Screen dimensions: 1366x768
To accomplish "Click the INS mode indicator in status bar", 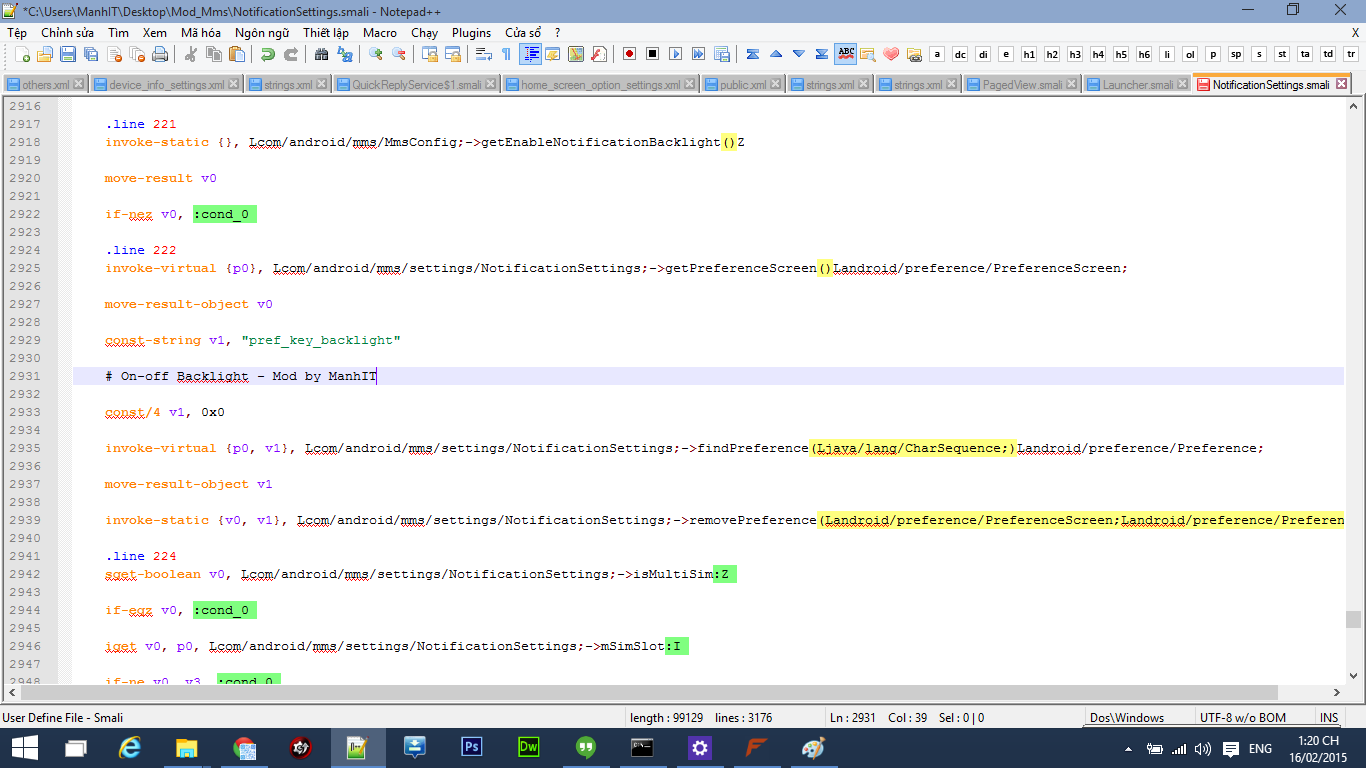I will 1328,717.
